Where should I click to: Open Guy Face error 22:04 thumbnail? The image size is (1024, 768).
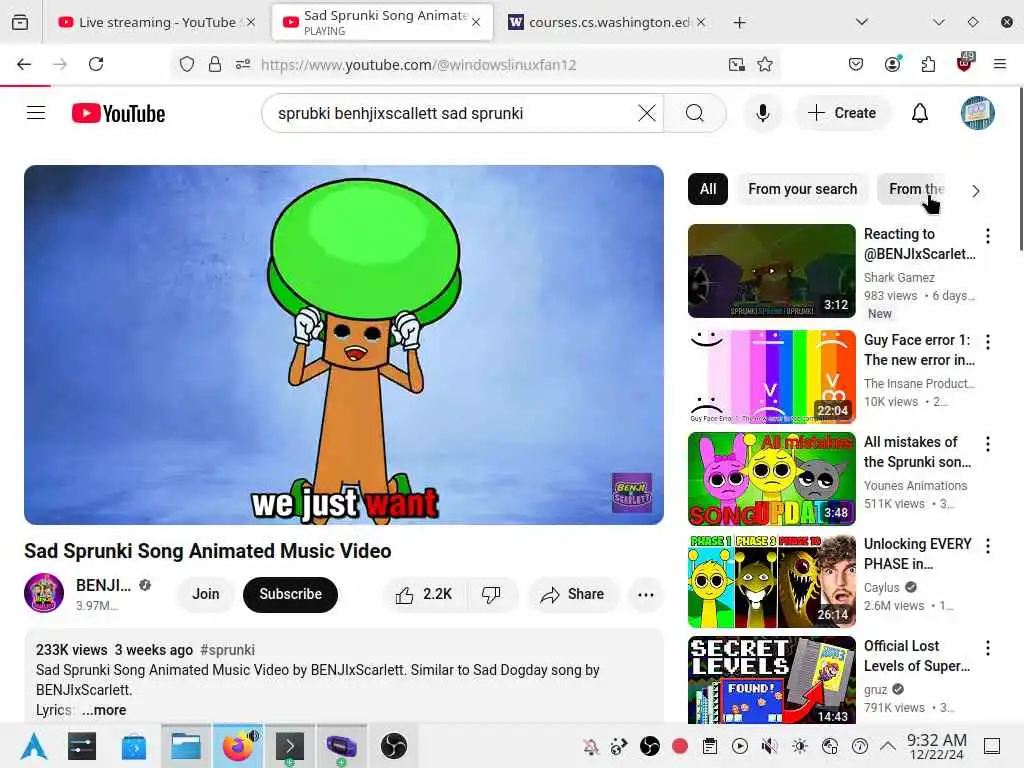[x=771, y=376]
